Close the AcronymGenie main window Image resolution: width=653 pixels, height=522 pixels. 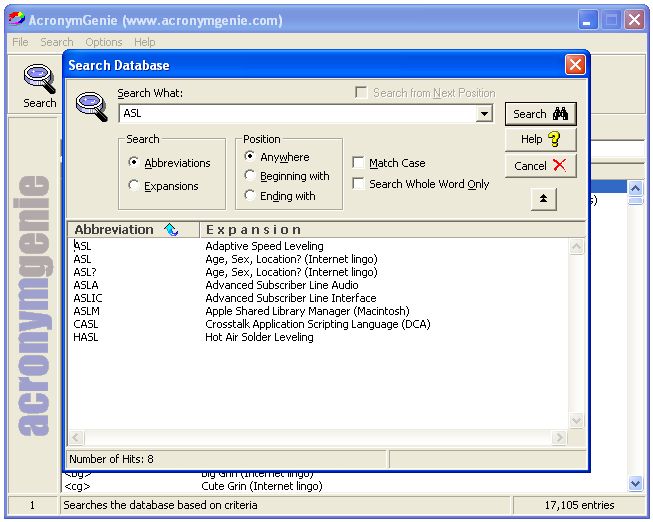click(x=635, y=20)
